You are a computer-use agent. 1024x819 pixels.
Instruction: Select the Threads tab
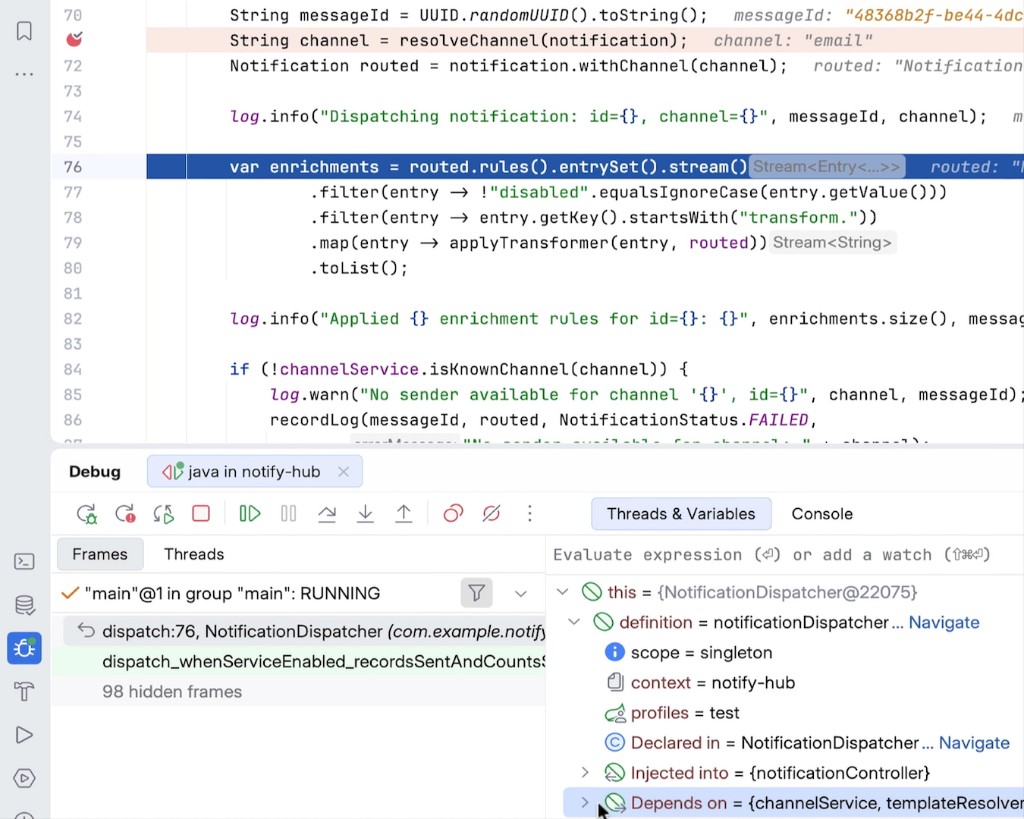pos(194,554)
